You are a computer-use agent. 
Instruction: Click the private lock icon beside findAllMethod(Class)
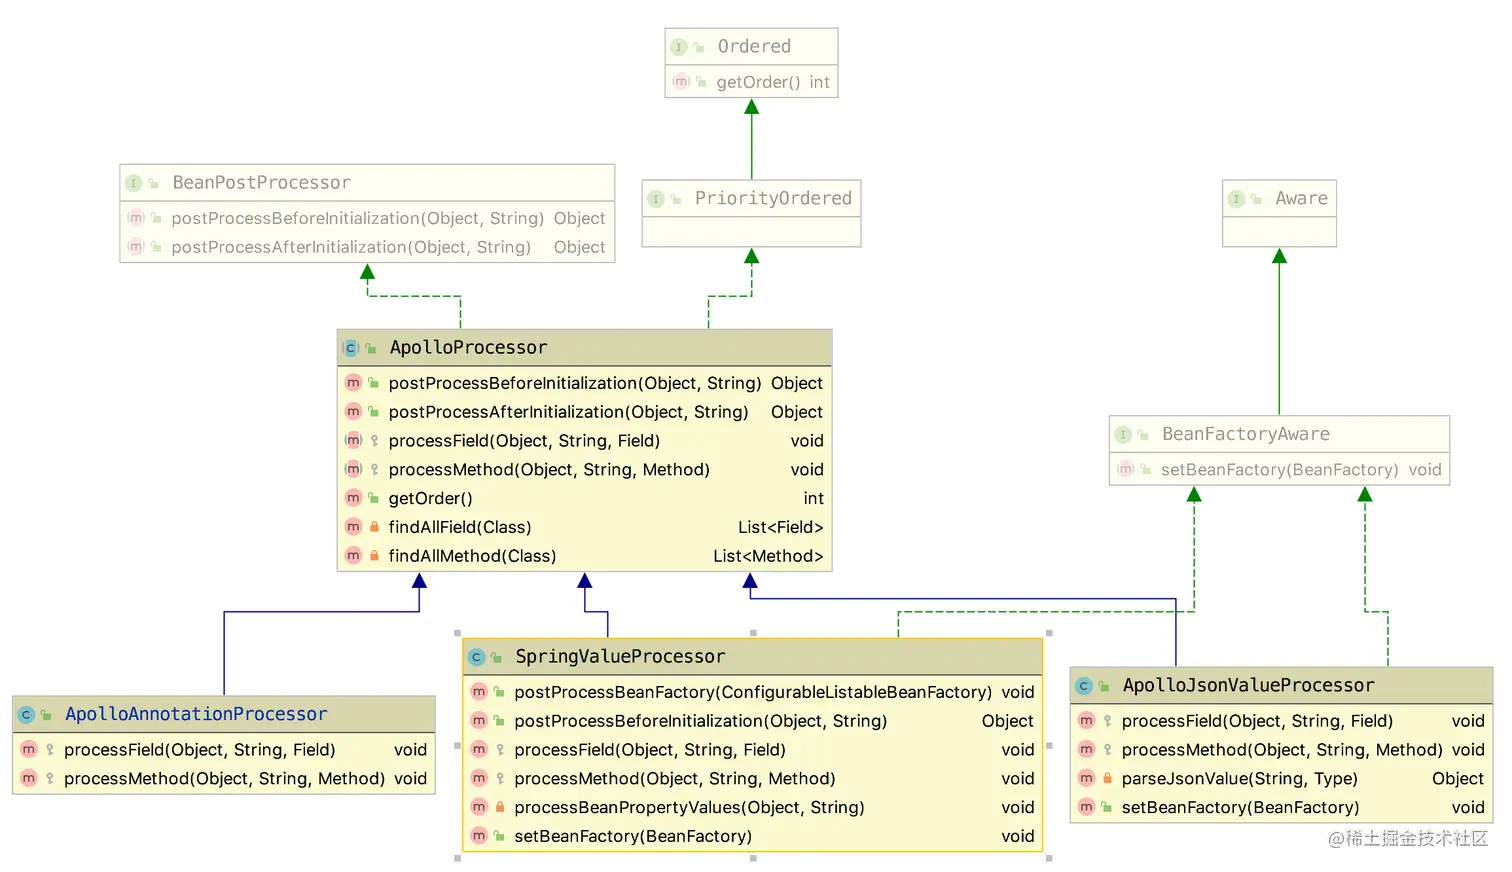374,556
